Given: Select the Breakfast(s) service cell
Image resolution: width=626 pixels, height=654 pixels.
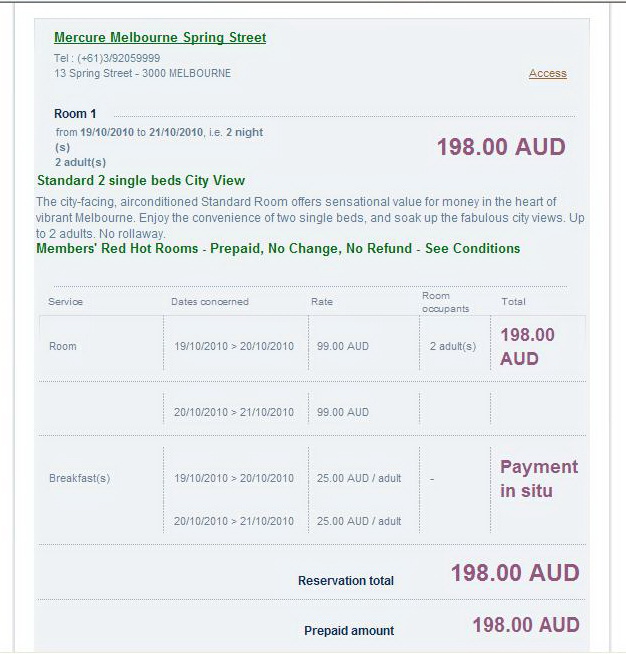Looking at the screenshot, I should pos(79,478).
